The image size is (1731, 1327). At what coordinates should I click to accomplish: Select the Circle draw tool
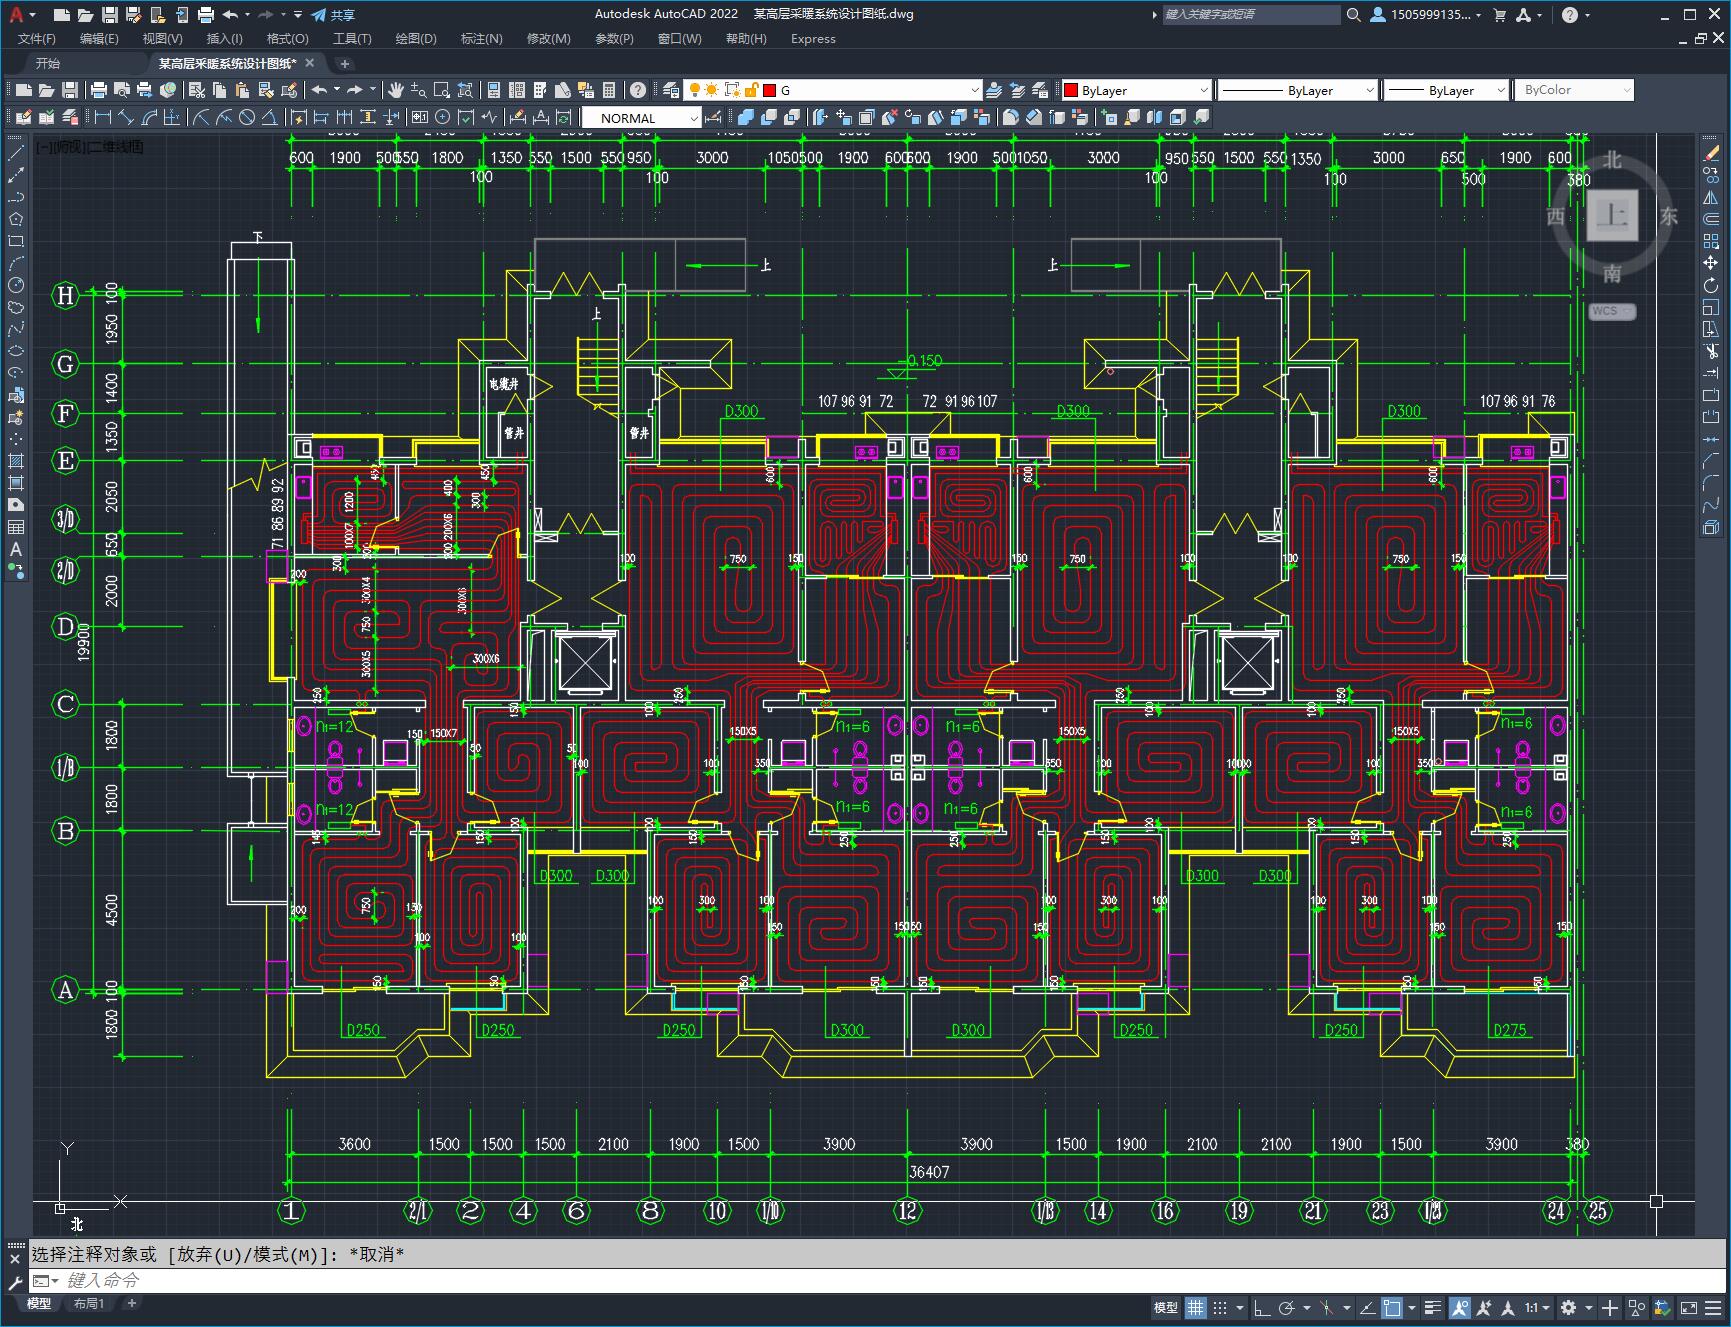16,285
